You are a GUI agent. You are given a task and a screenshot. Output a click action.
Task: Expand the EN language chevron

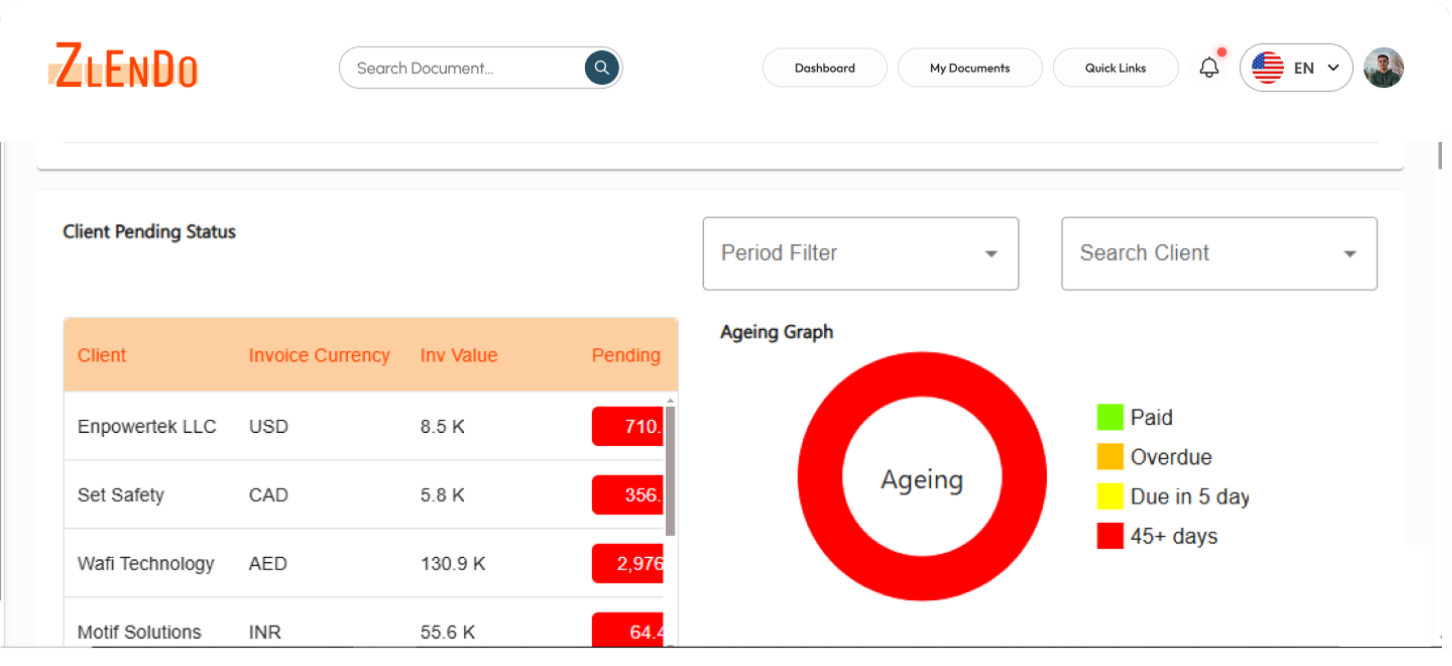1332,68
